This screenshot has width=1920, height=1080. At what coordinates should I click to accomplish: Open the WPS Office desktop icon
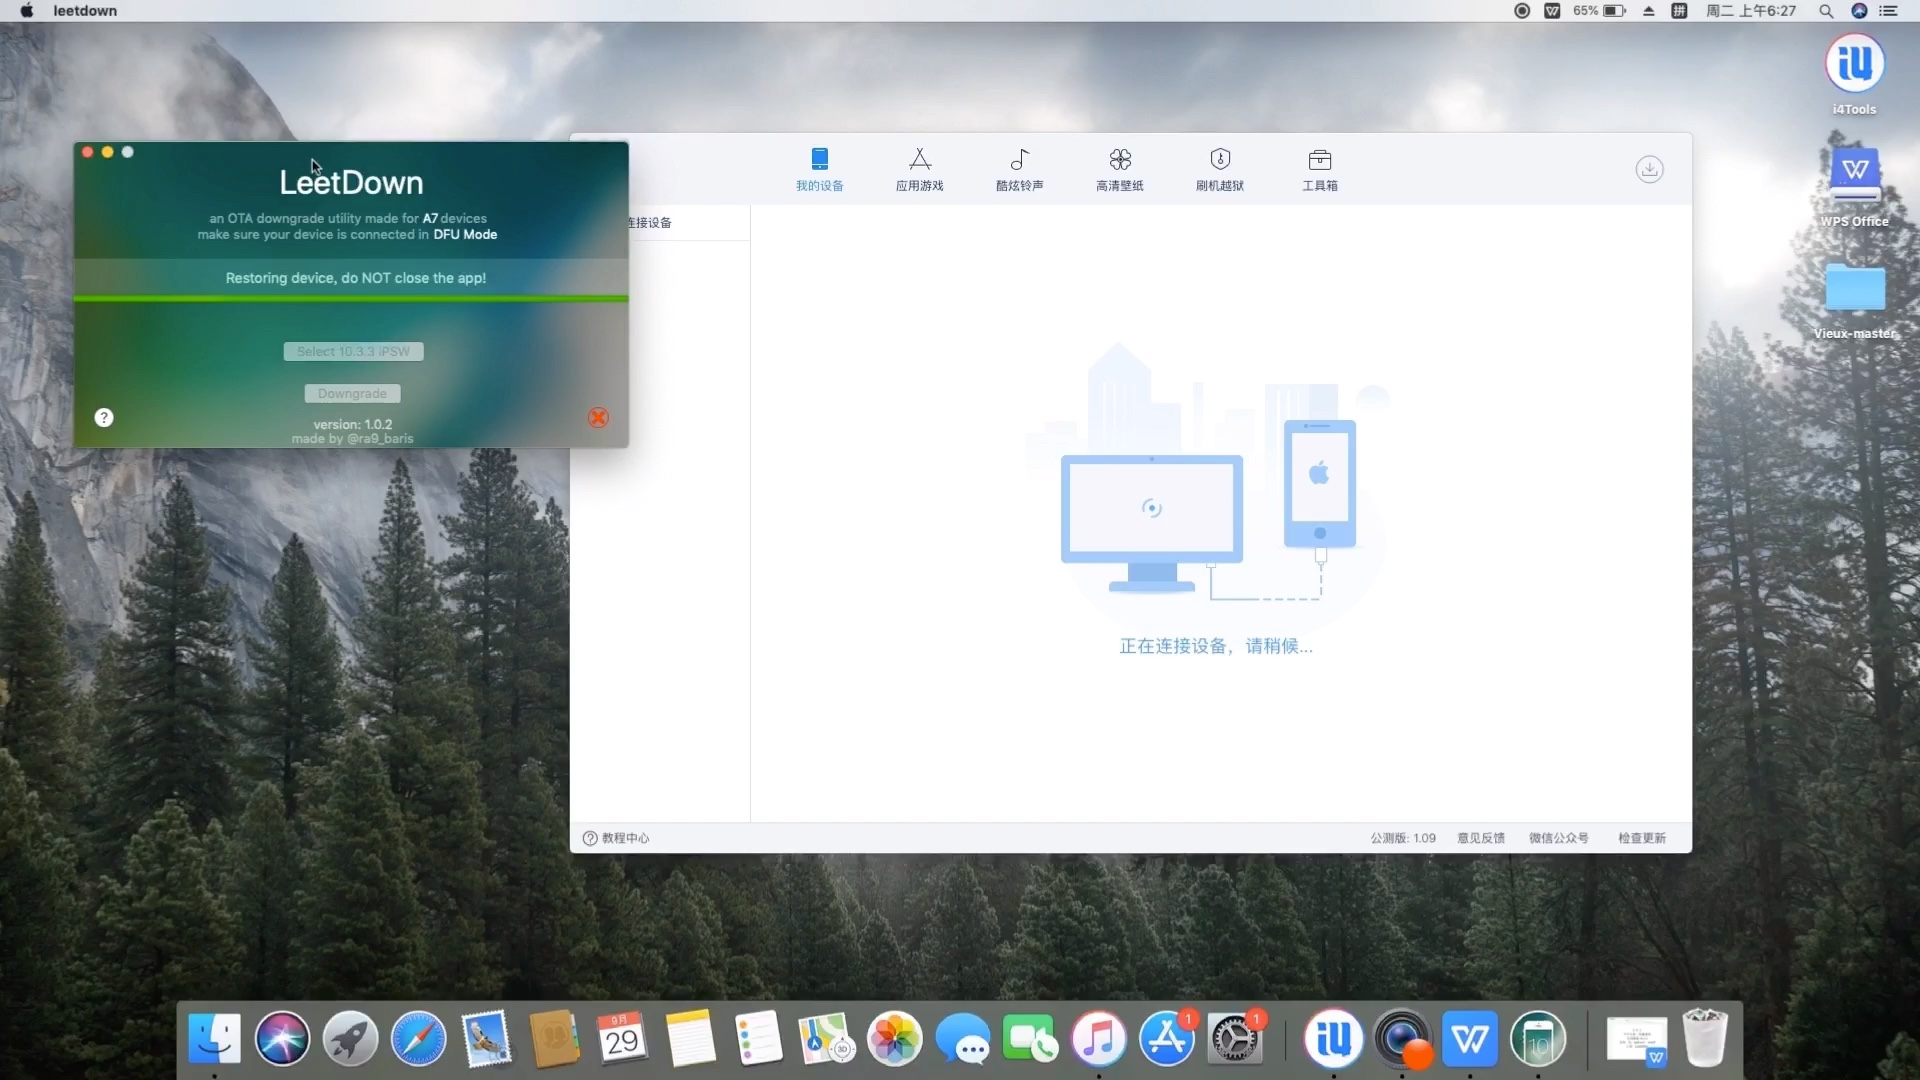pos(1854,187)
